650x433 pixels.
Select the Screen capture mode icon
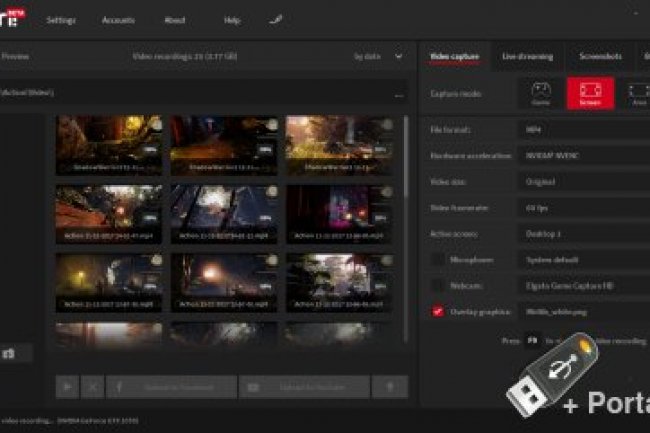(590, 93)
